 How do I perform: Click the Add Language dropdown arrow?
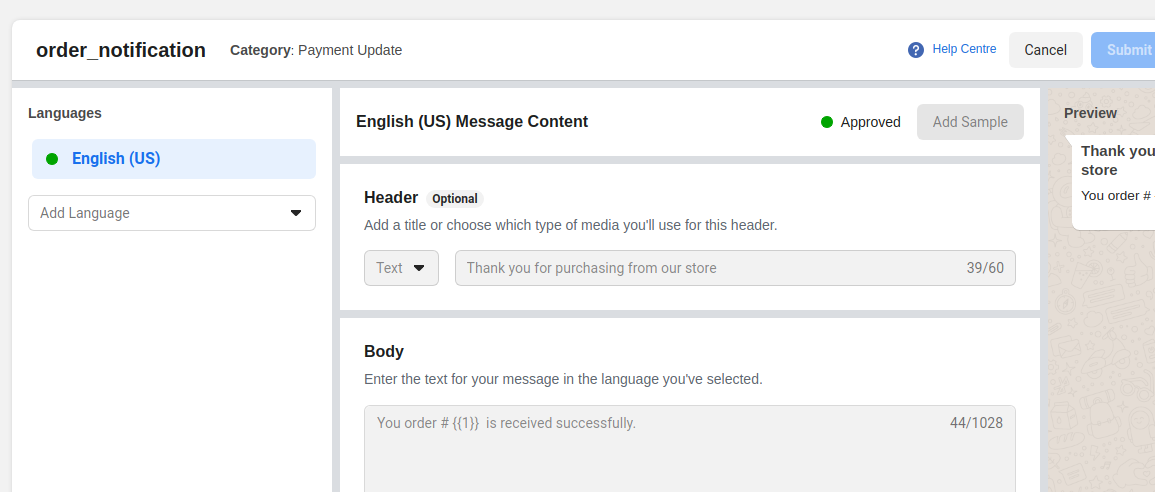pos(296,213)
